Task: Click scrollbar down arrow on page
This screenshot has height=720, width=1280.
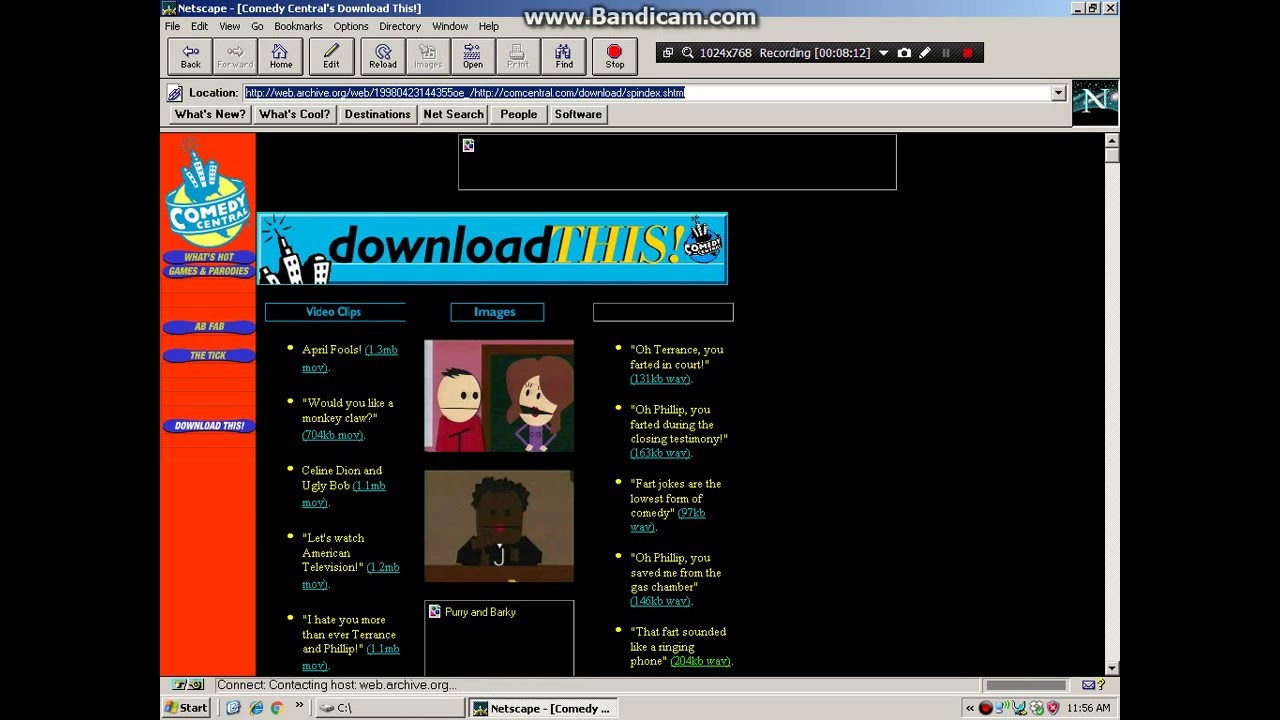Action: tap(1111, 668)
